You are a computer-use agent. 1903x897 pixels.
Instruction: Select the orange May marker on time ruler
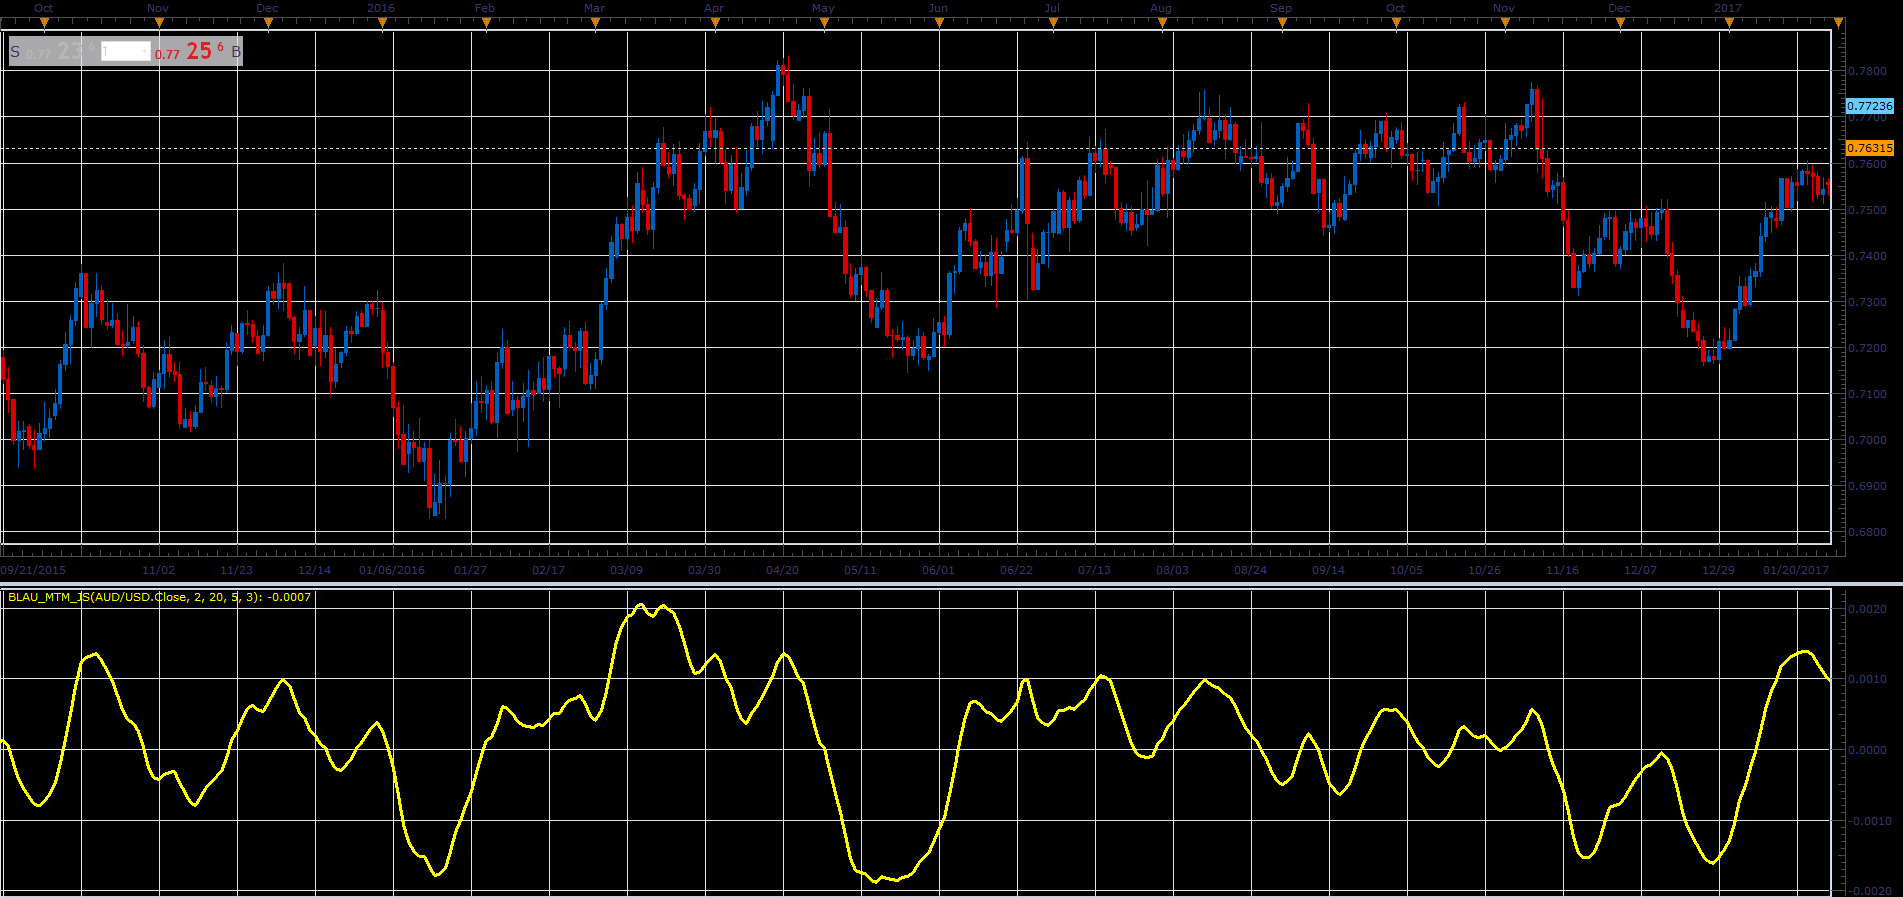tap(824, 23)
